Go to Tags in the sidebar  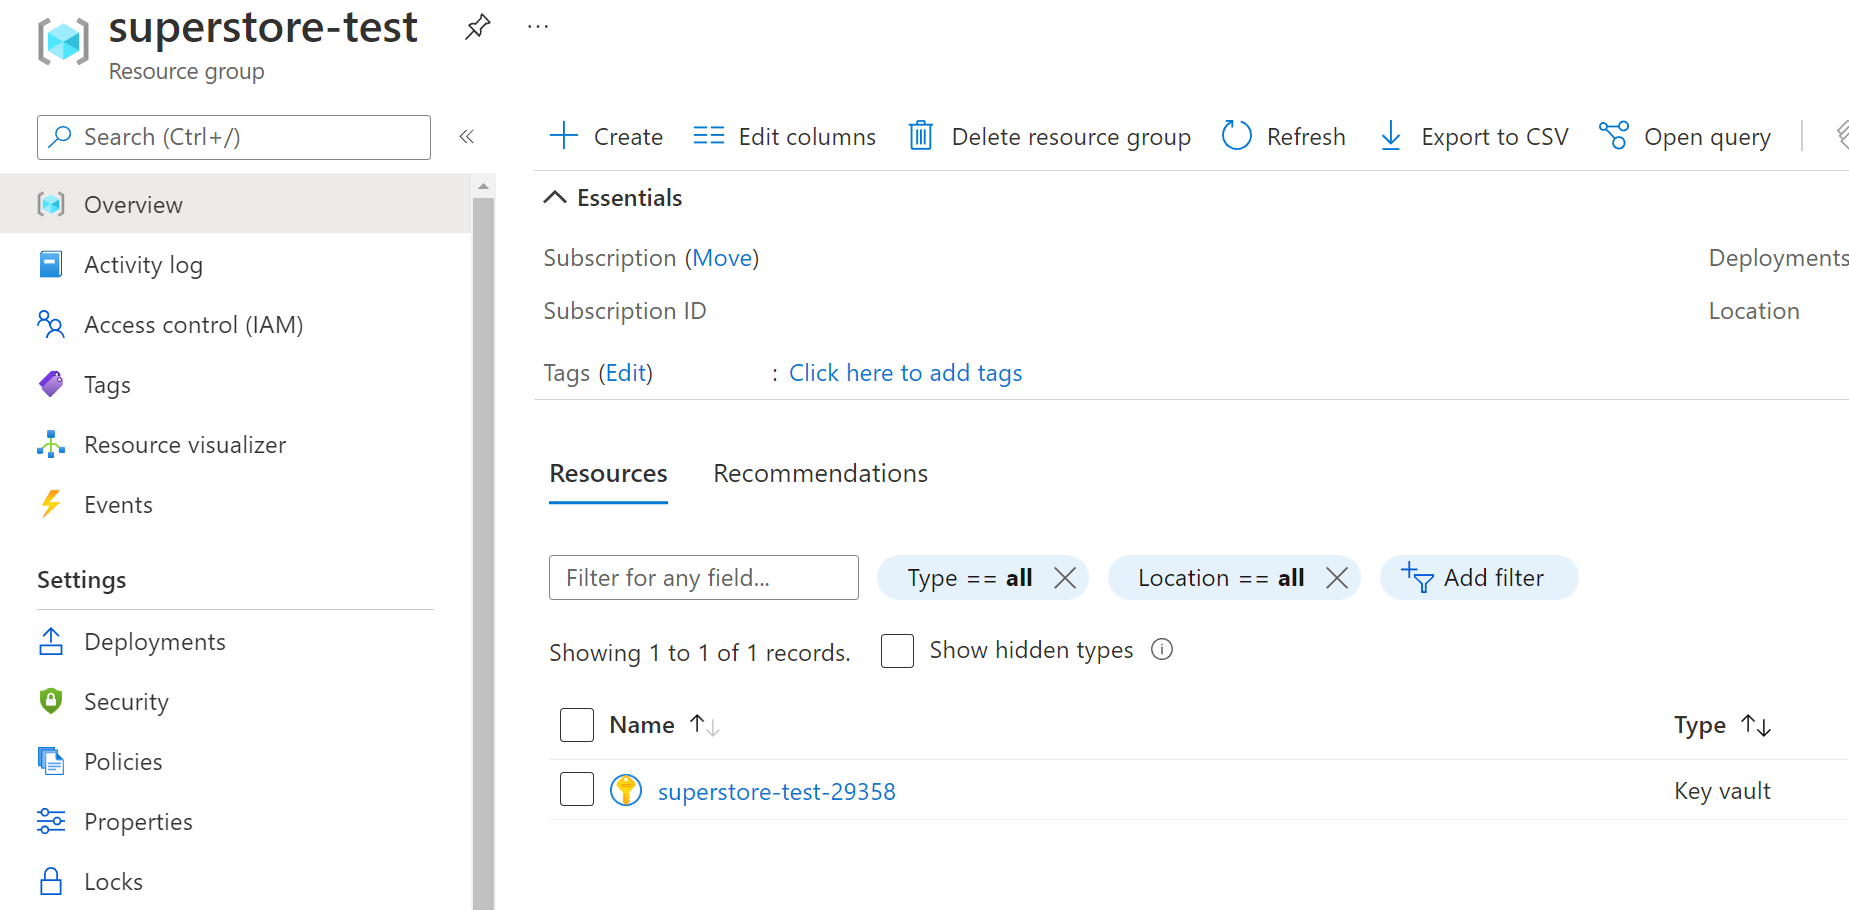point(107,385)
